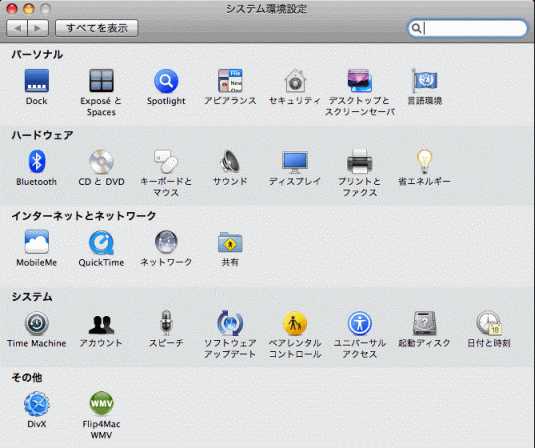Open 起動ディスク (Startup Disk) pane
The height and width of the screenshot is (448, 535).
424,323
